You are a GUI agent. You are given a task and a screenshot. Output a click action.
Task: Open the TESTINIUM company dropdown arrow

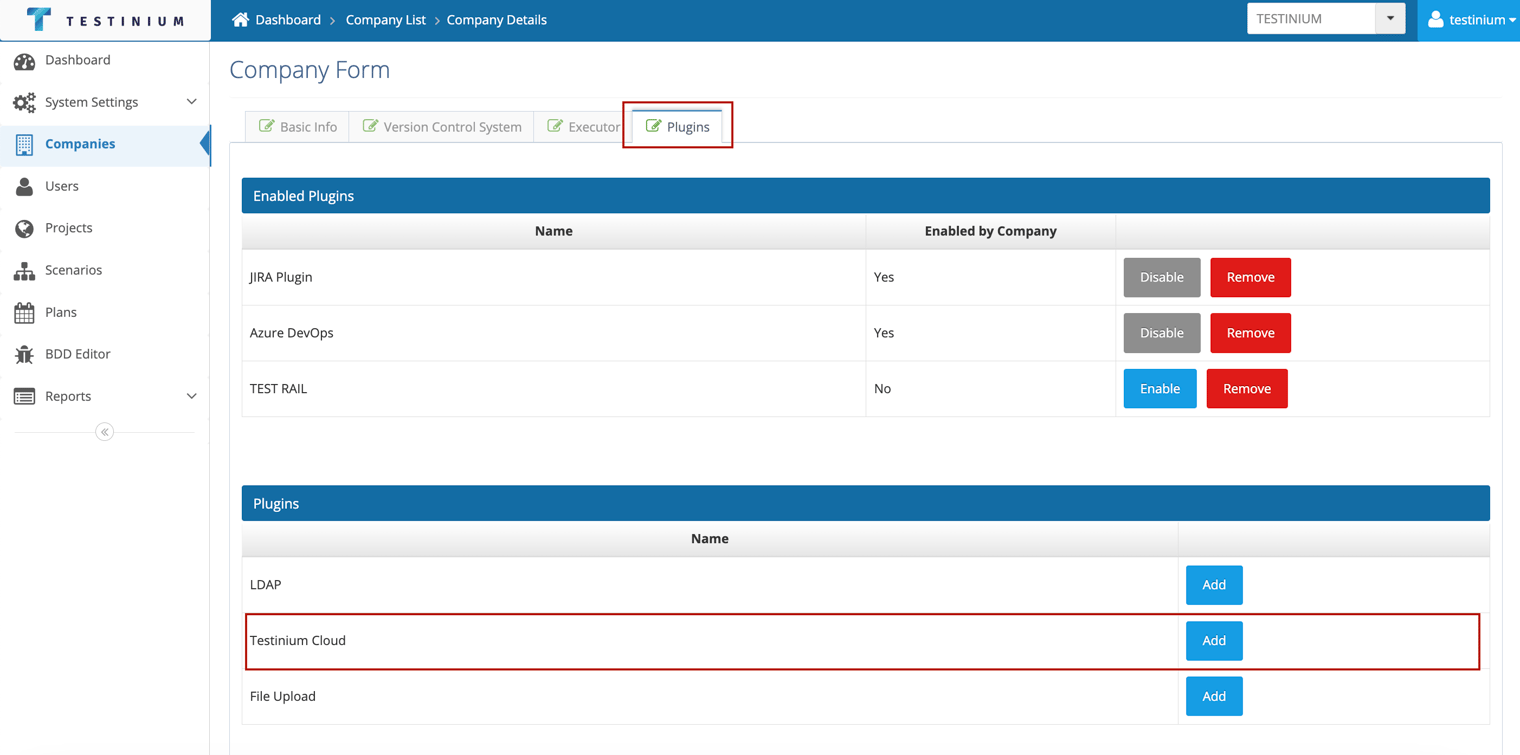(x=1390, y=19)
